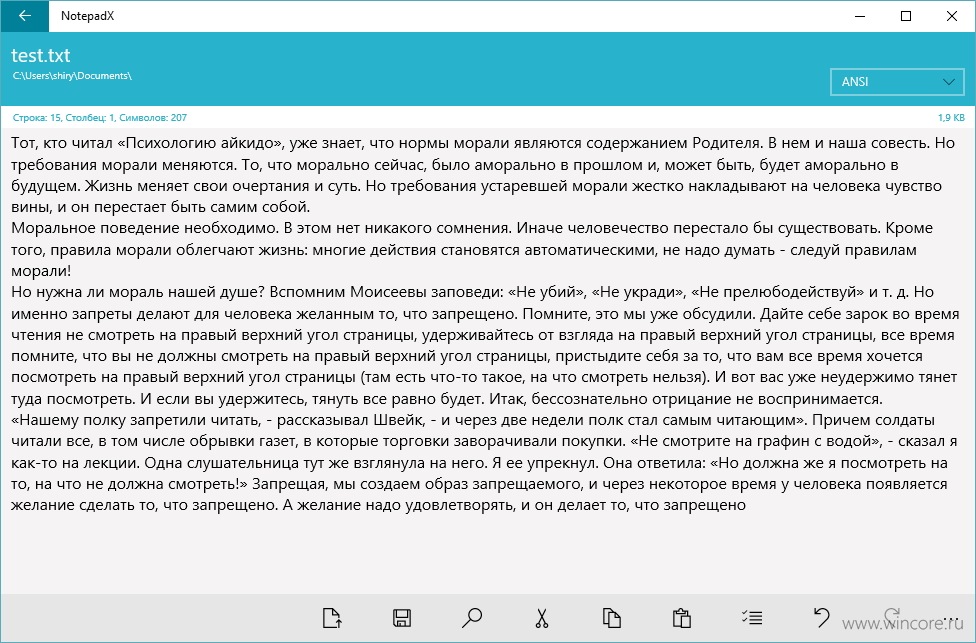Save the file with the floppy disk icon
Screen dimensions: 976x643
pos(402,618)
